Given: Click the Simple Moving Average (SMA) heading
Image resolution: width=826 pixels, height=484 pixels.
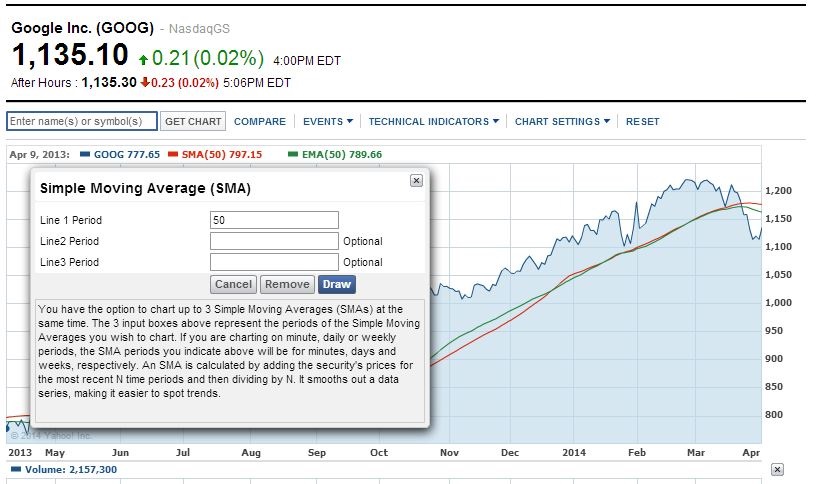Looking at the screenshot, I should 145,189.
